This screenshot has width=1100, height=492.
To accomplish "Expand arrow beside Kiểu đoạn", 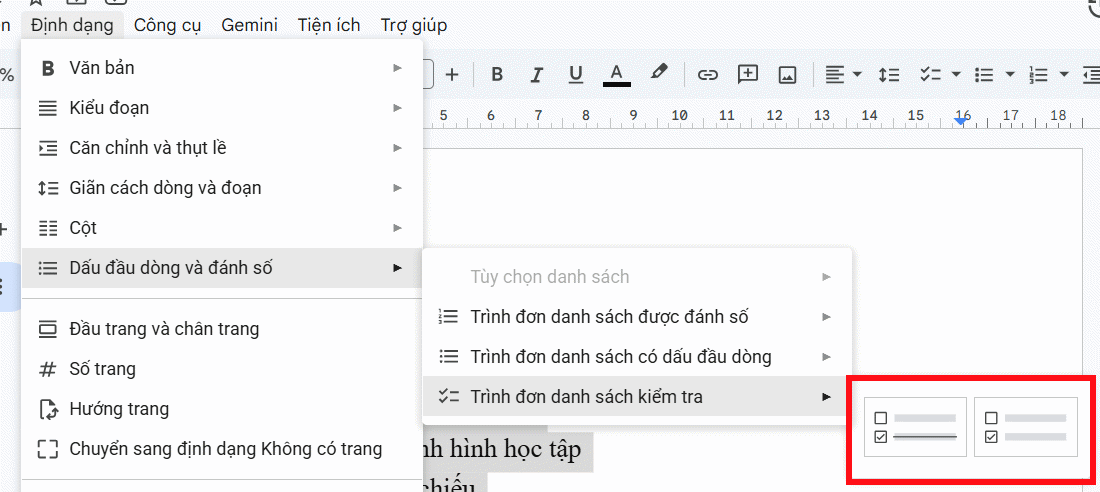I will pyautogui.click(x=397, y=108).
